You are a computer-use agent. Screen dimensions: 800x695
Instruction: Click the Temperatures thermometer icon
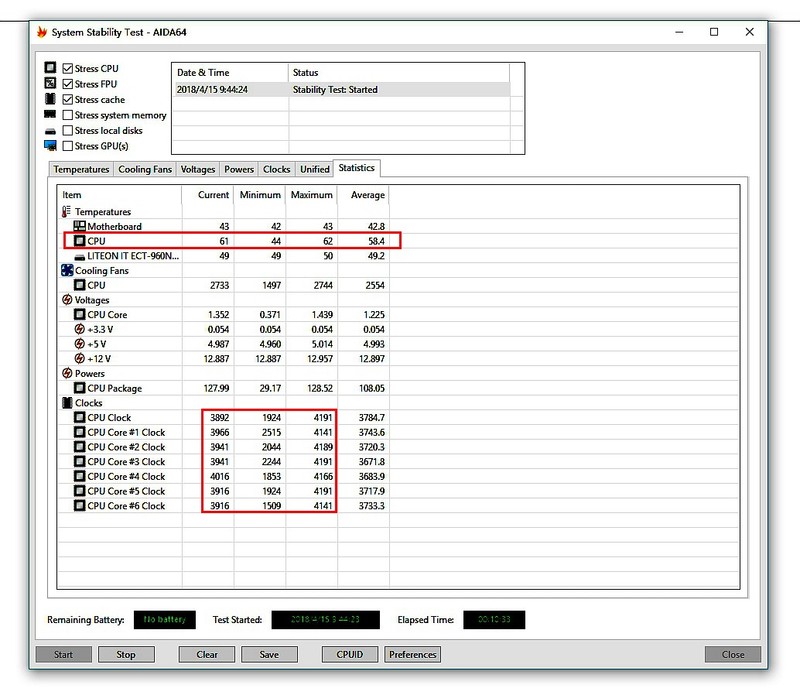click(x=67, y=212)
